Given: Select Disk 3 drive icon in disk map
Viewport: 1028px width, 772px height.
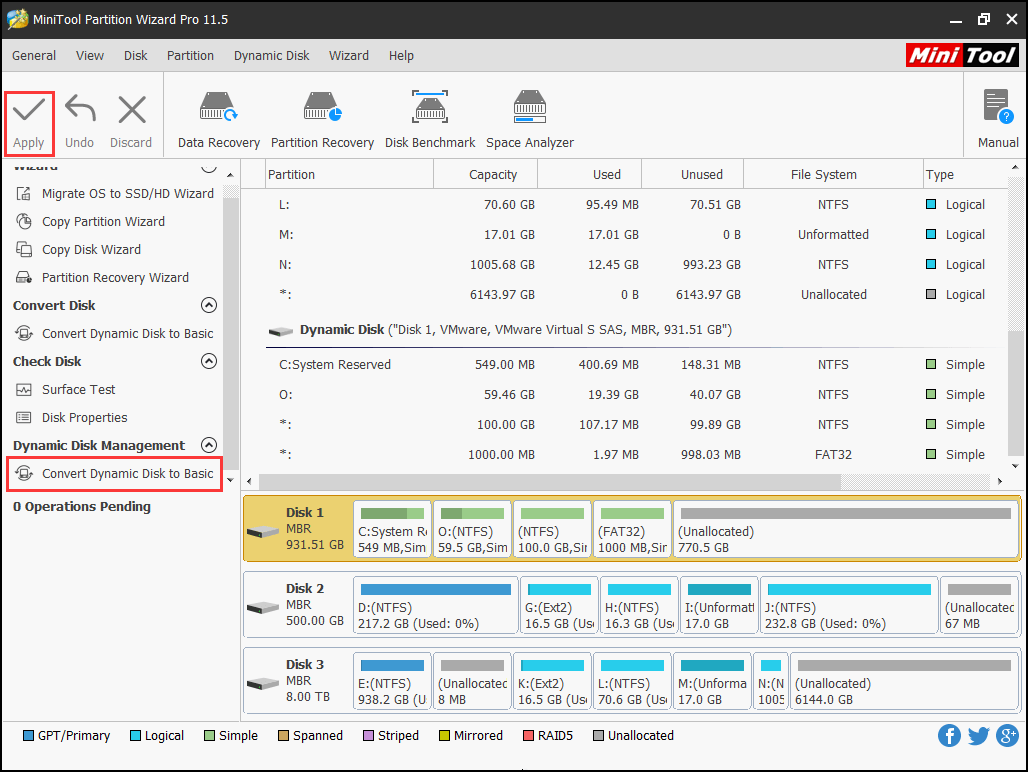Looking at the screenshot, I should pos(262,684).
